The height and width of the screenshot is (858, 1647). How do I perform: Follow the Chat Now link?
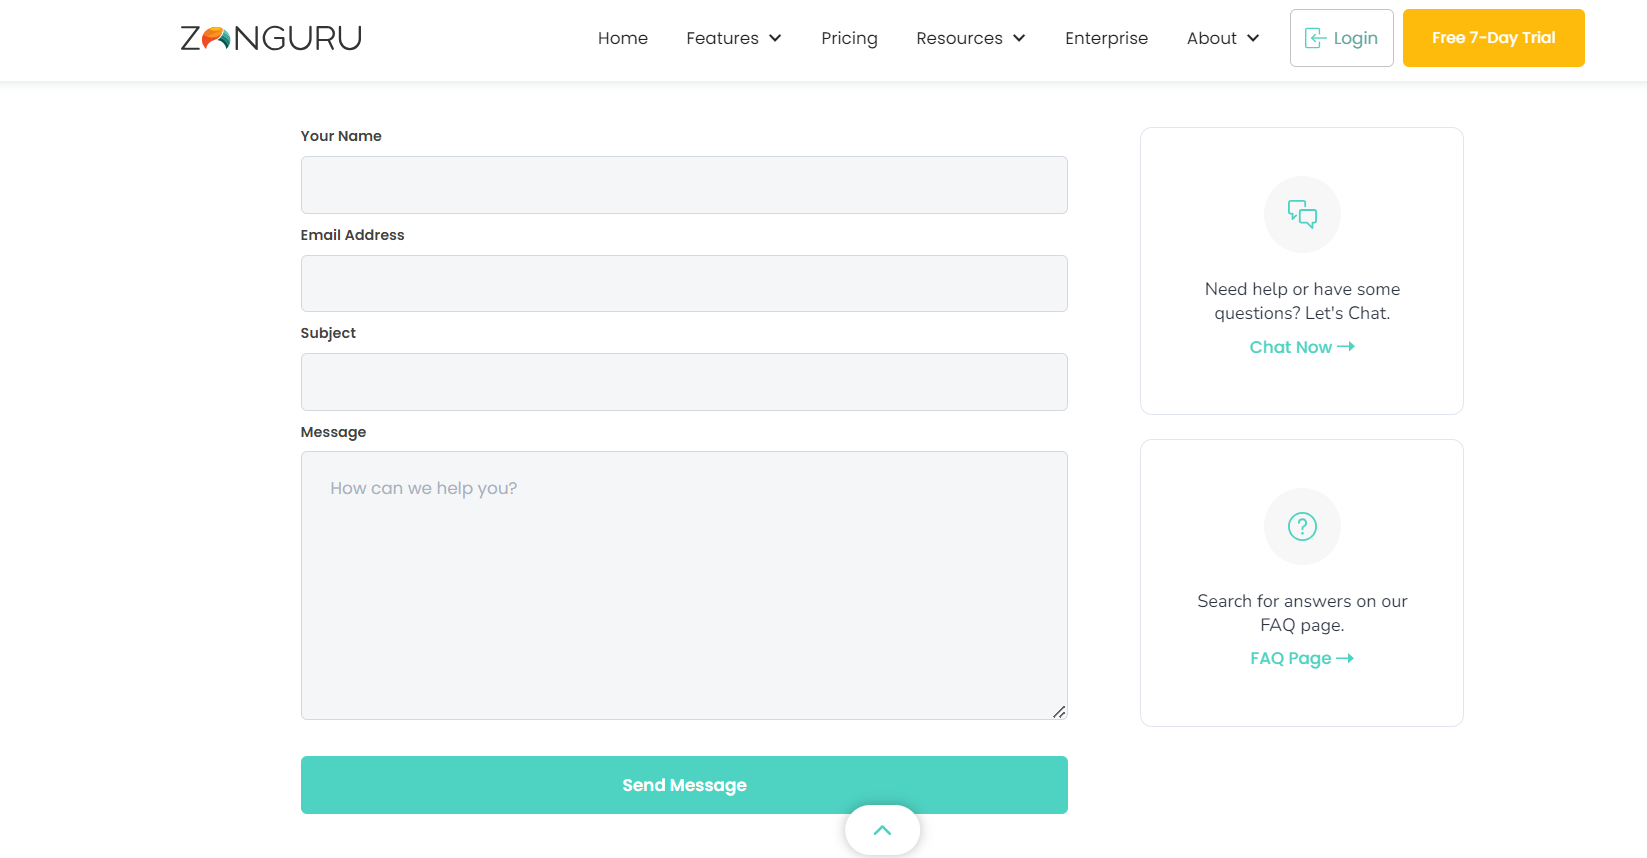(1302, 347)
